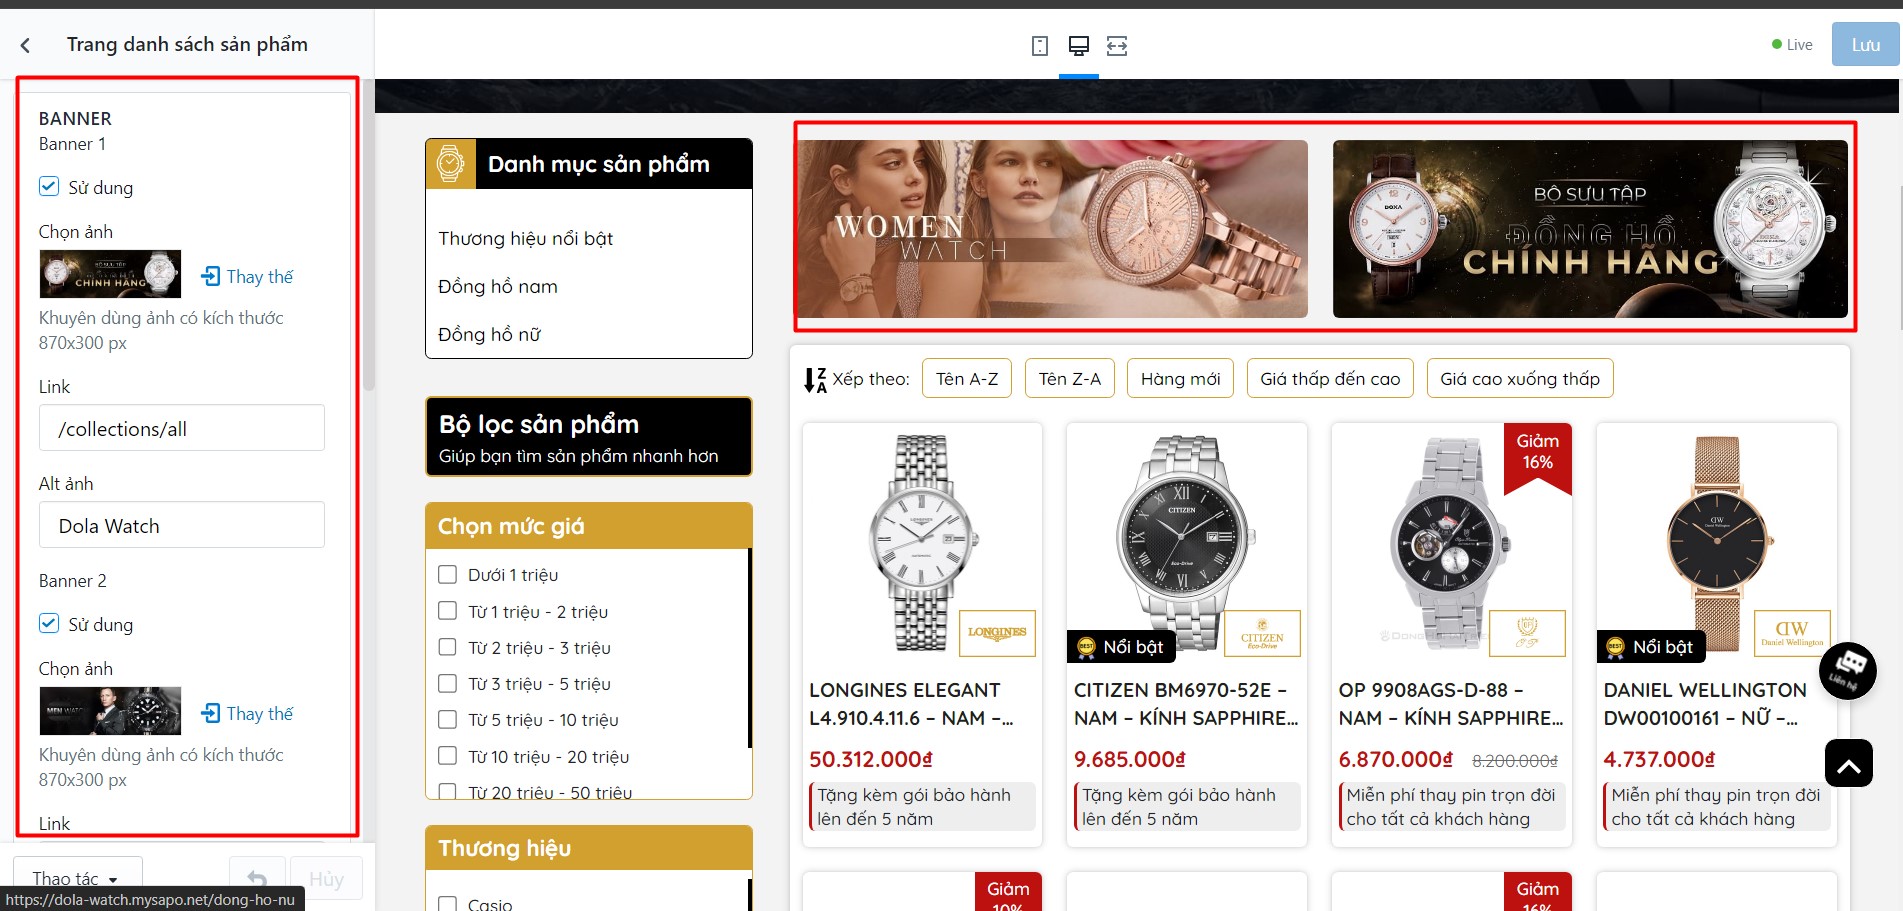Screen dimensions: 1903x911
Task: Click Banner 2 image thumbnail in settings
Action: (x=110, y=711)
